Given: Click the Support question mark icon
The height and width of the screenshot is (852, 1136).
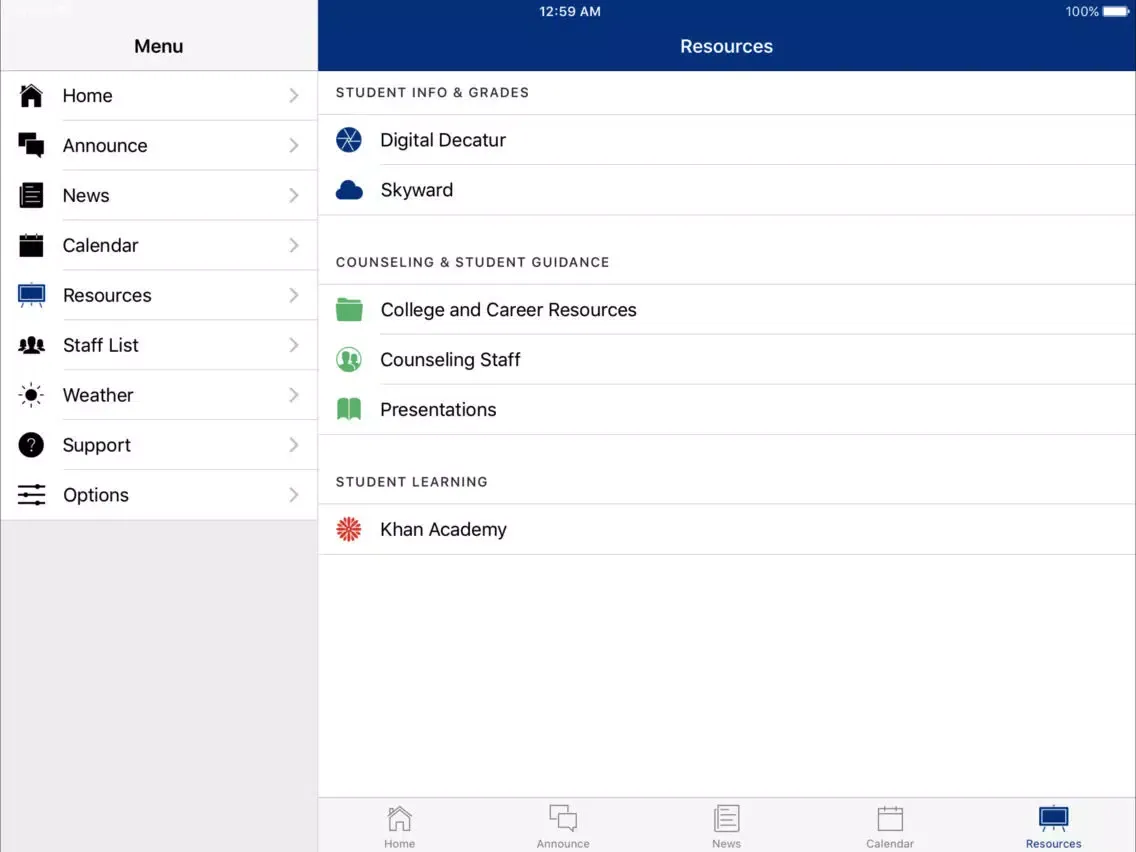Looking at the screenshot, I should (x=31, y=445).
